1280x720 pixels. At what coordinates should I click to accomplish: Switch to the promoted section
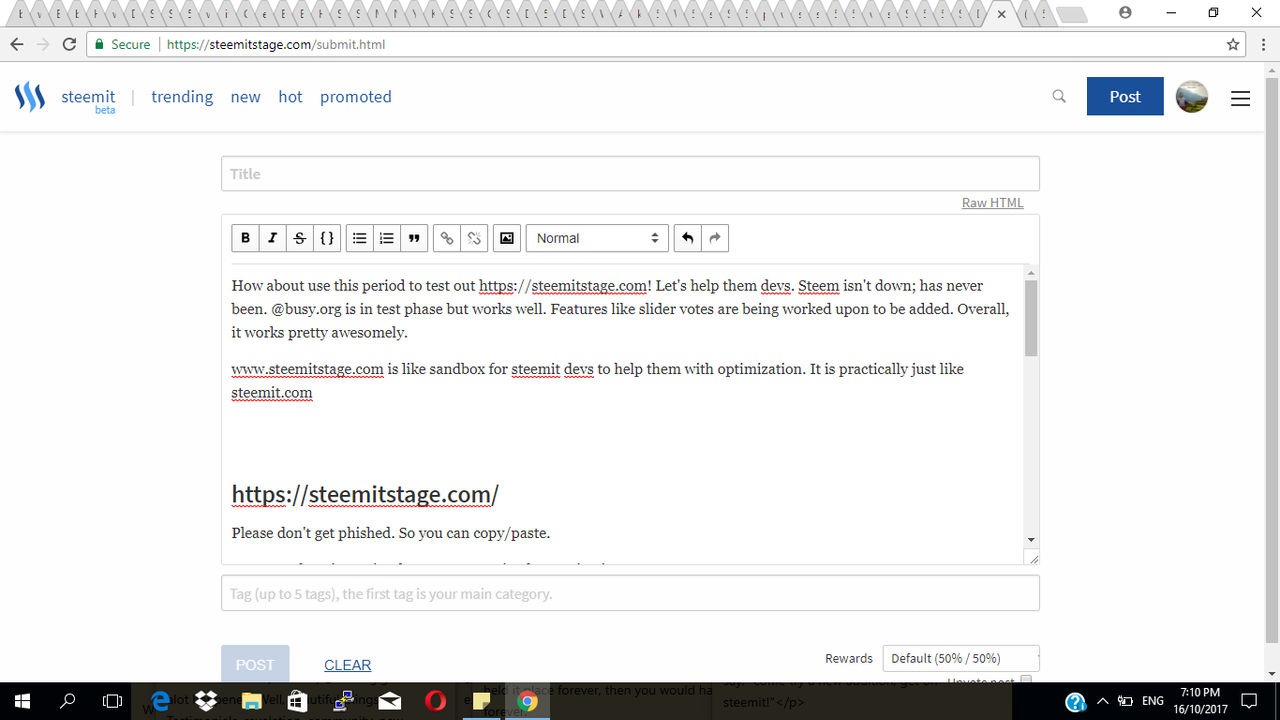355,97
